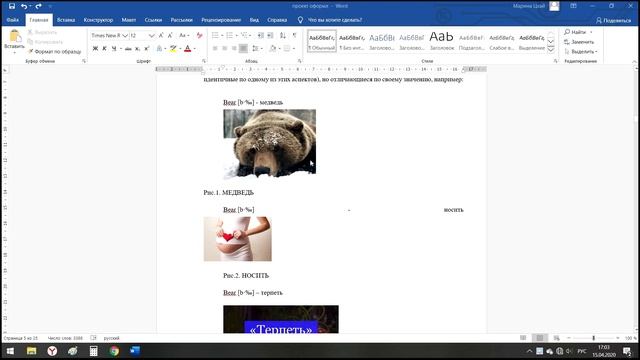Image resolution: width=640 pixels, height=360 pixels.
Task: Apply the red font color
Action: pos(187,49)
